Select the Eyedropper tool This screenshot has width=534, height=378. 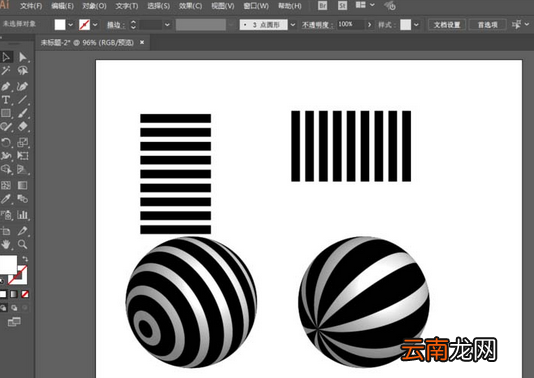[6, 199]
